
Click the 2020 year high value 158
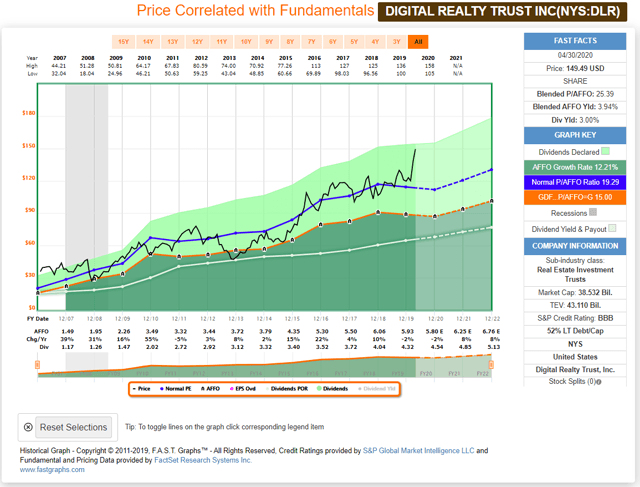429,66
